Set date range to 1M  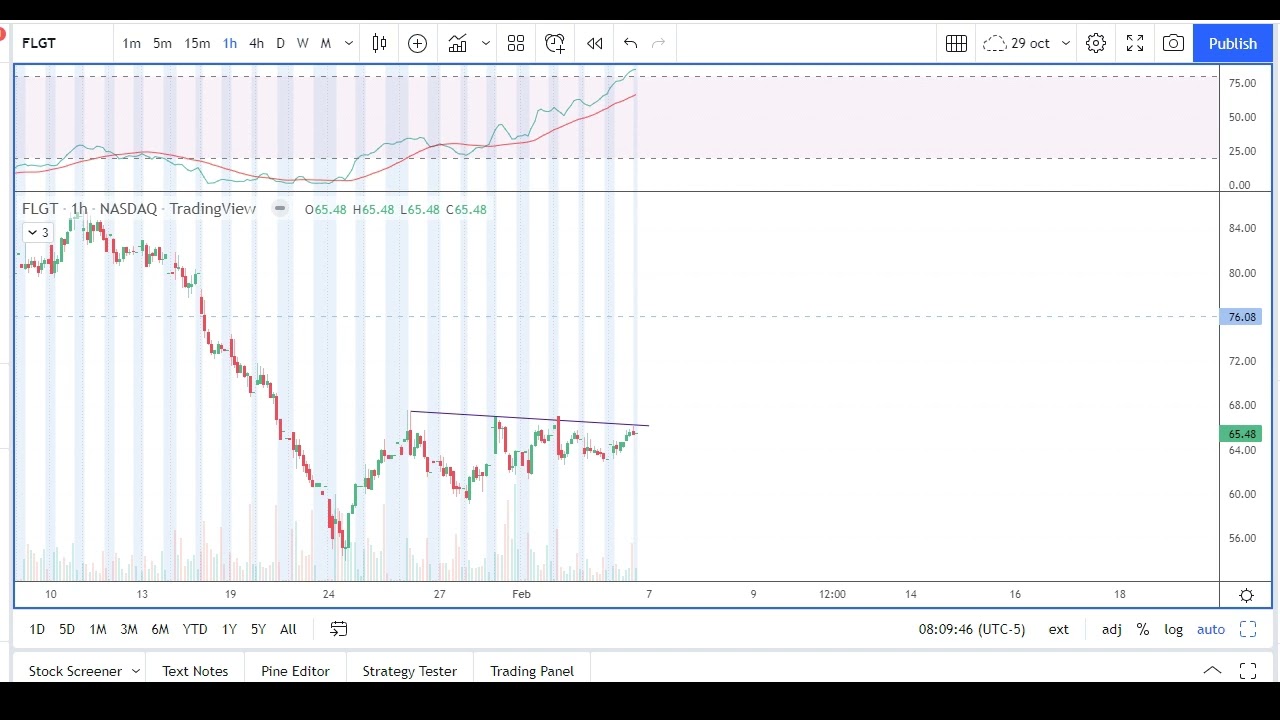(97, 629)
